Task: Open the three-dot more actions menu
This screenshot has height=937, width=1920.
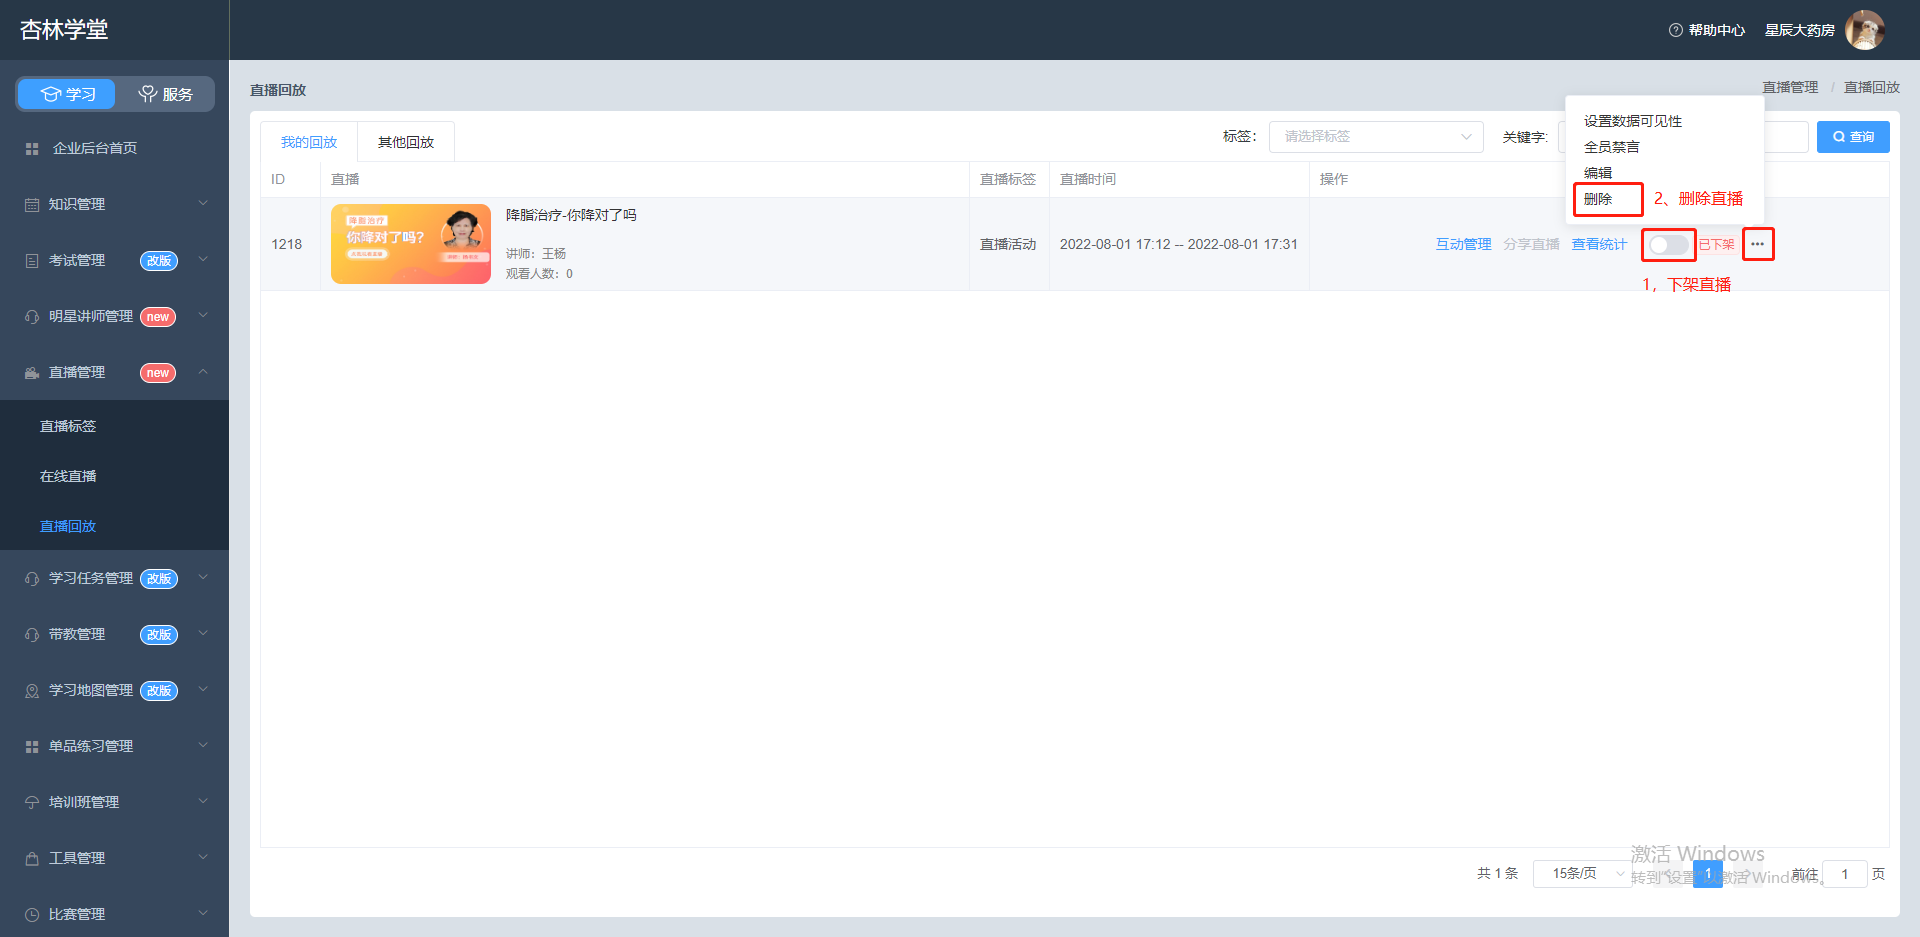Action: click(x=1758, y=244)
